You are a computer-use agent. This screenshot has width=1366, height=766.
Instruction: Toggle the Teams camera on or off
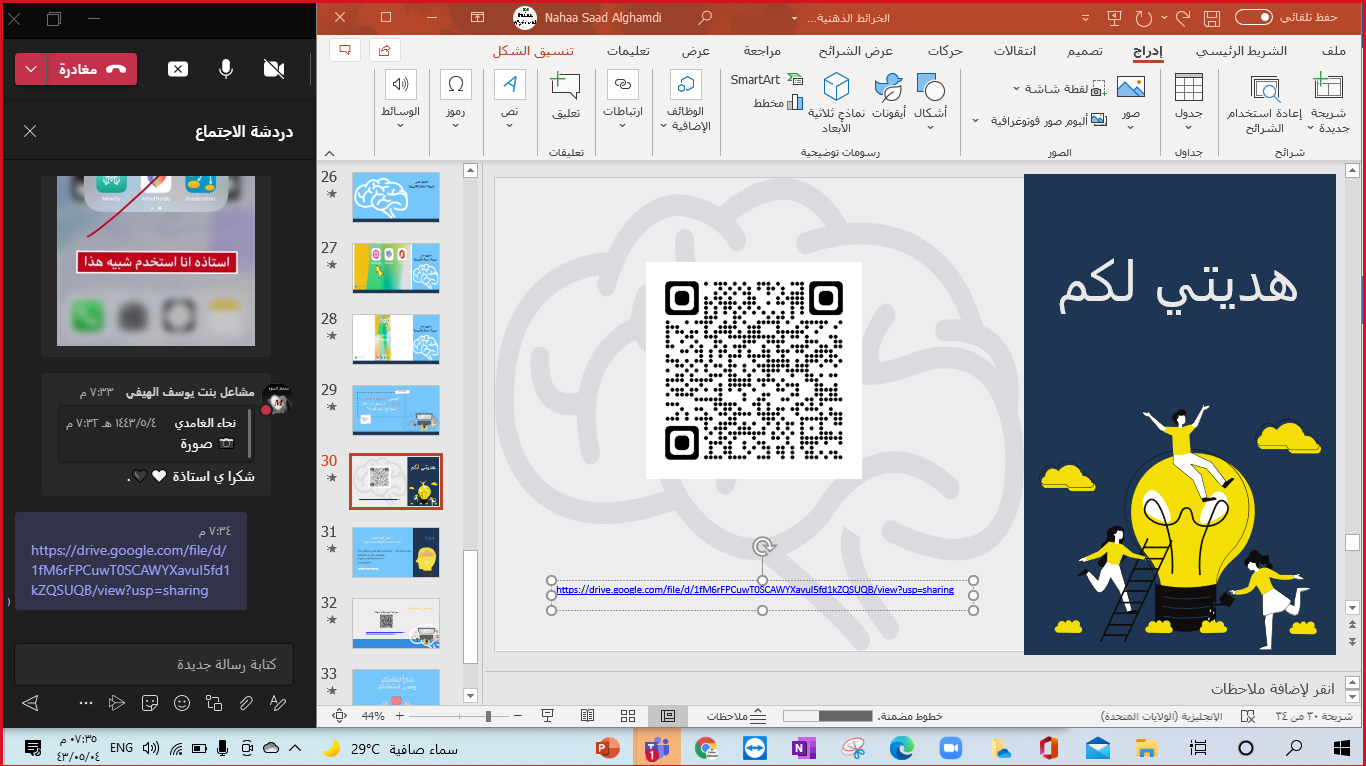(x=273, y=68)
